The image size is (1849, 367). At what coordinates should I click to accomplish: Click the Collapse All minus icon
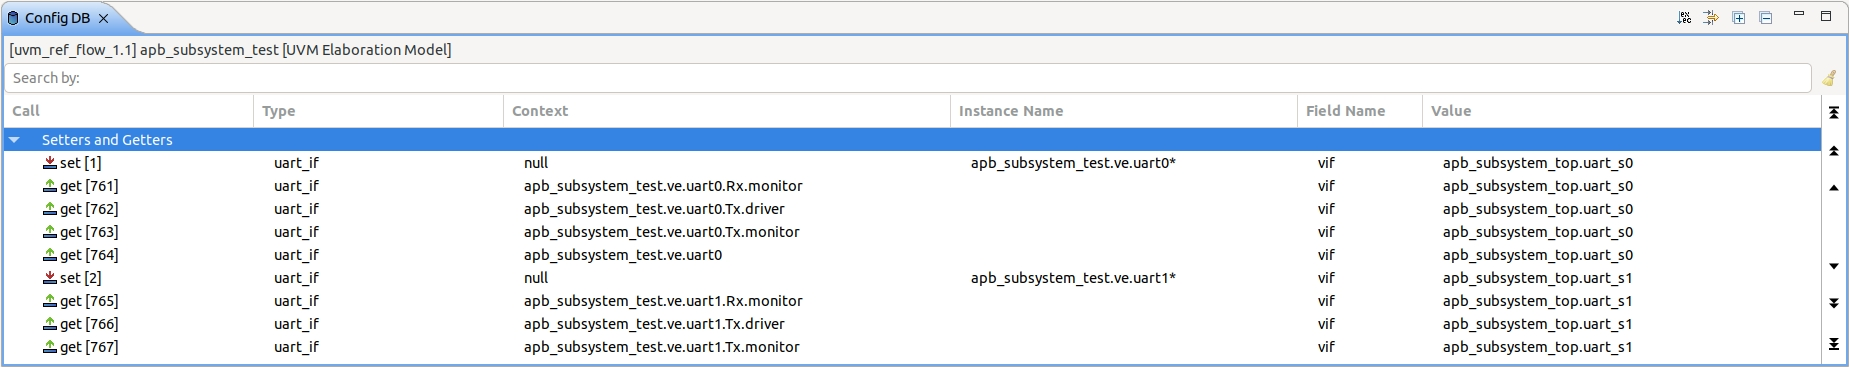point(1766,17)
